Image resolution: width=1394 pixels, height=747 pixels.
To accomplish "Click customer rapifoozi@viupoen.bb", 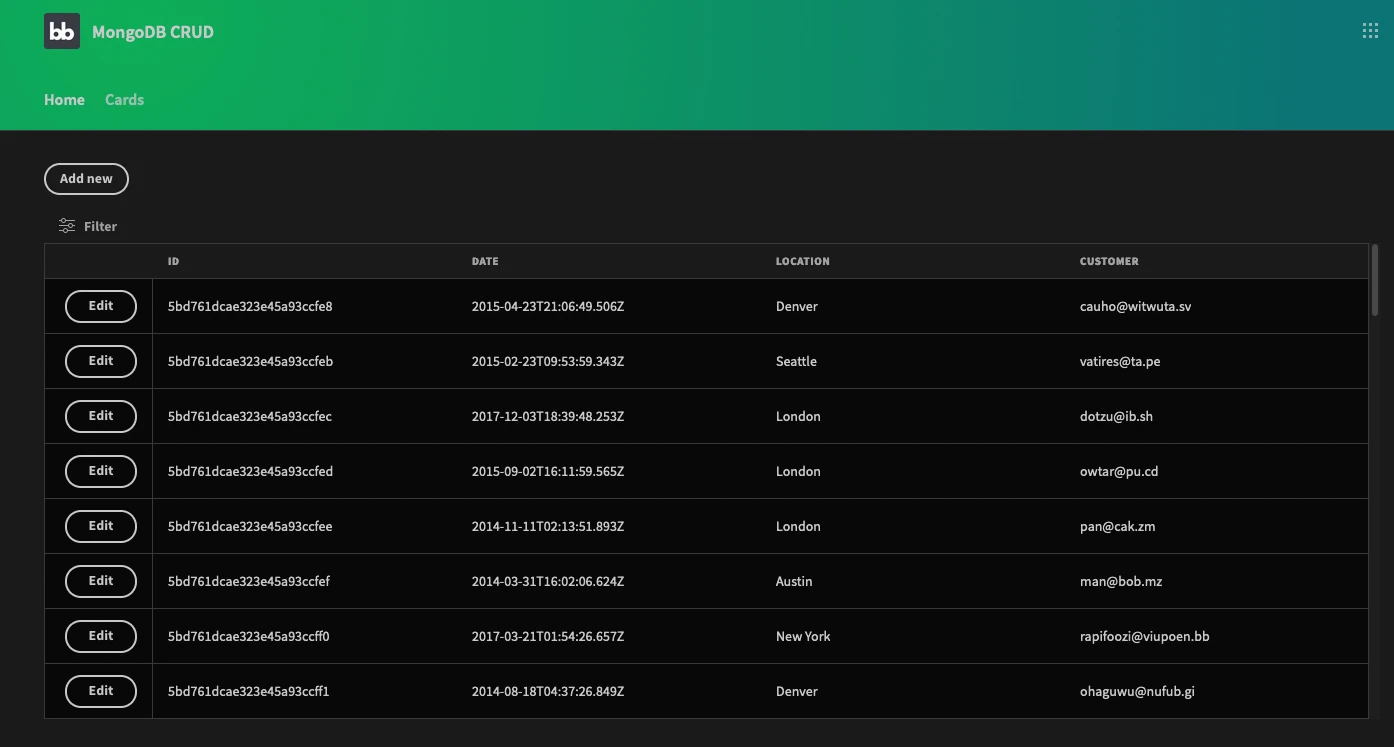I will click(1145, 636).
